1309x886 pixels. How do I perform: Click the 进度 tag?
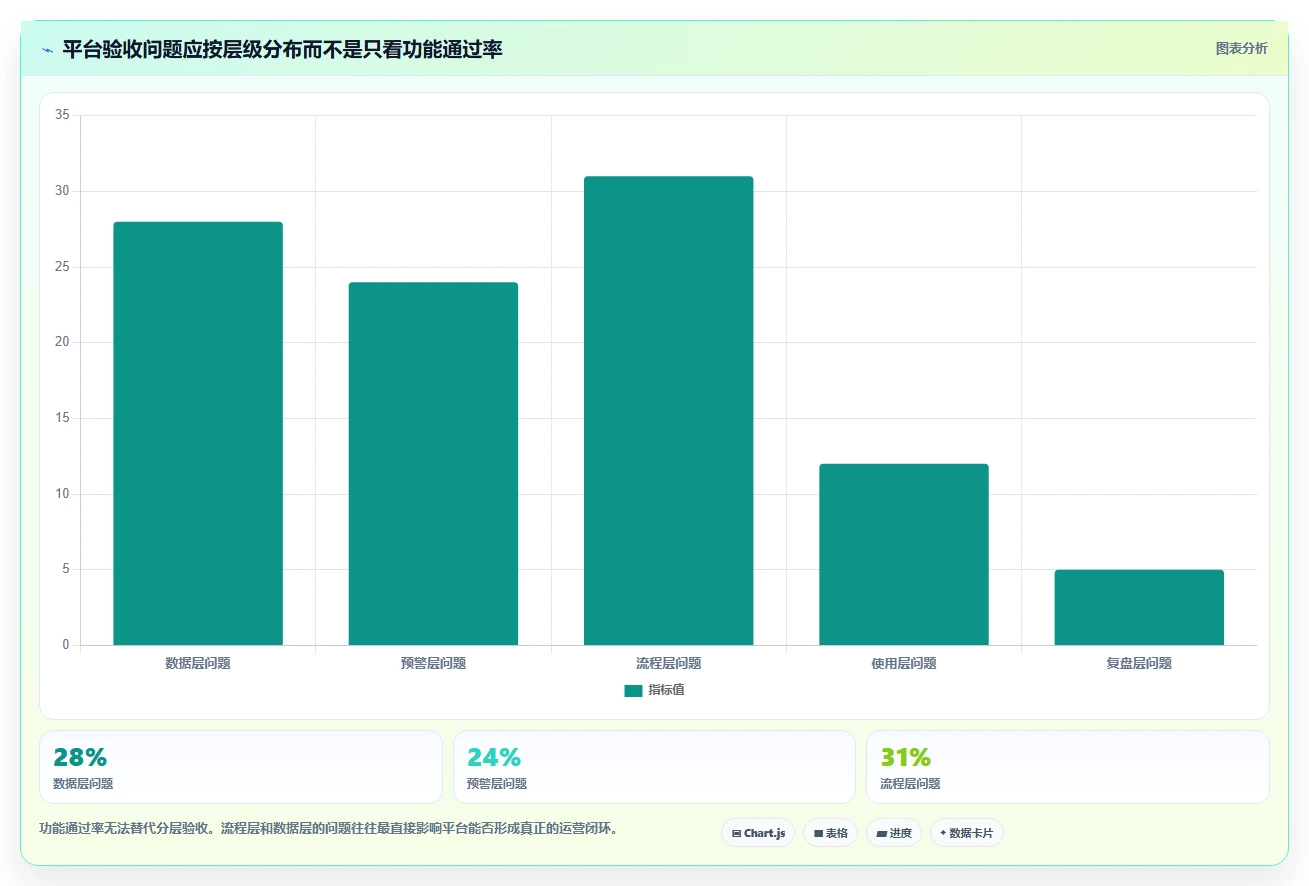pos(894,833)
